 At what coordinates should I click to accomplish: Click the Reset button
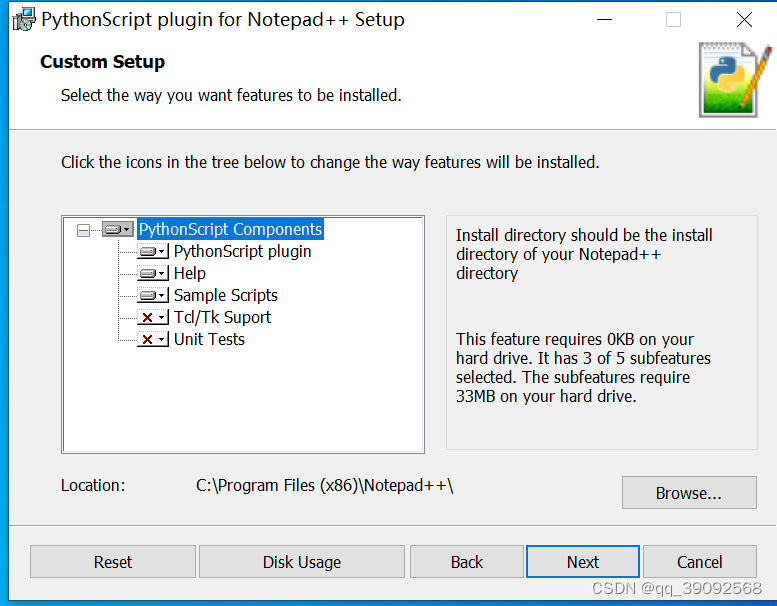tap(113, 562)
